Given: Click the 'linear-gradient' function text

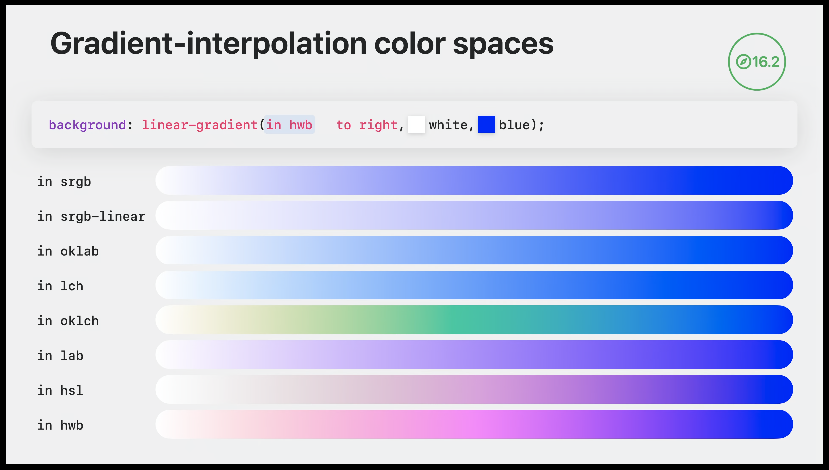Looking at the screenshot, I should 199,125.
